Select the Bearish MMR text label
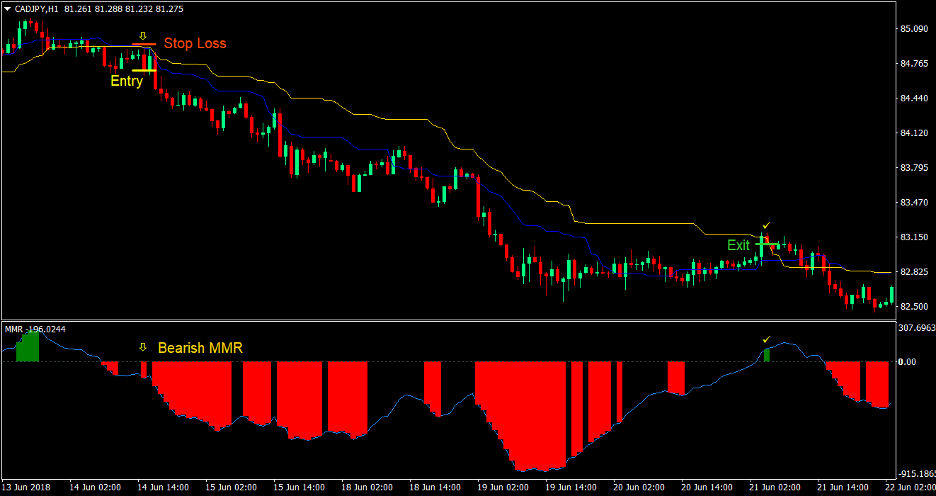This screenshot has width=936, height=496. point(200,347)
